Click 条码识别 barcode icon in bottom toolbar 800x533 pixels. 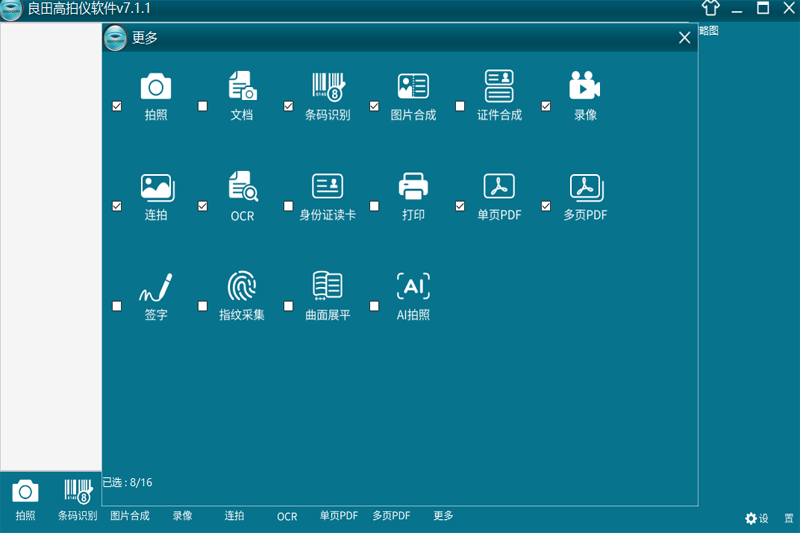pyautogui.click(x=78, y=491)
